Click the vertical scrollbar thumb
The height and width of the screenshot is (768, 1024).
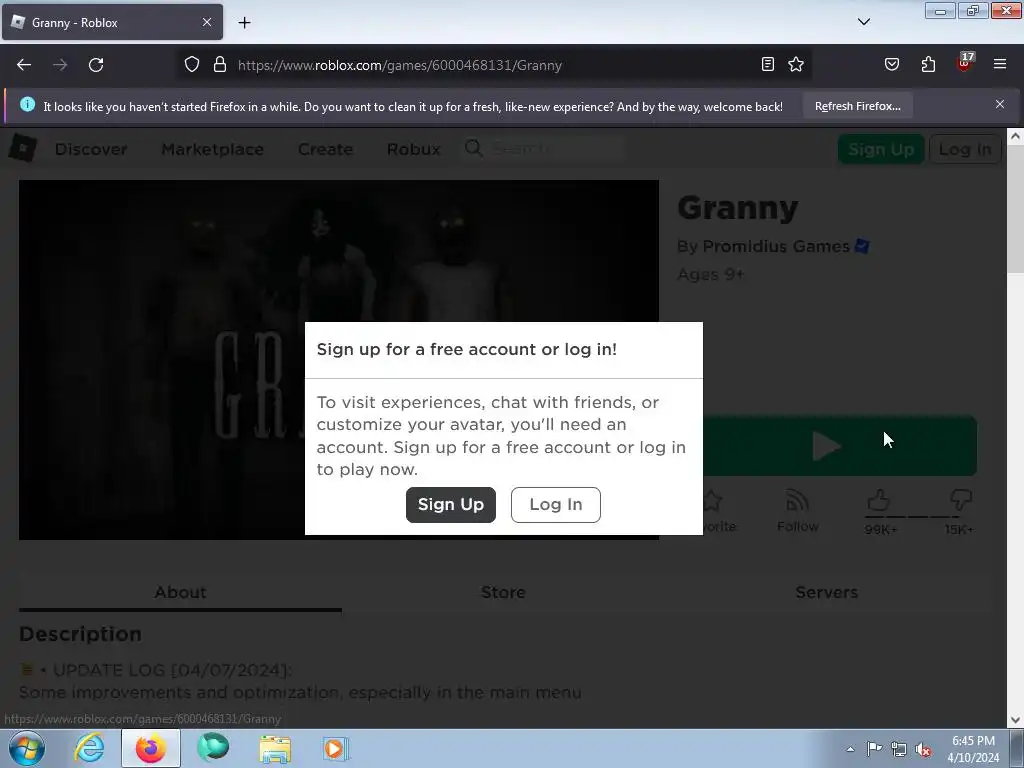click(1015, 210)
